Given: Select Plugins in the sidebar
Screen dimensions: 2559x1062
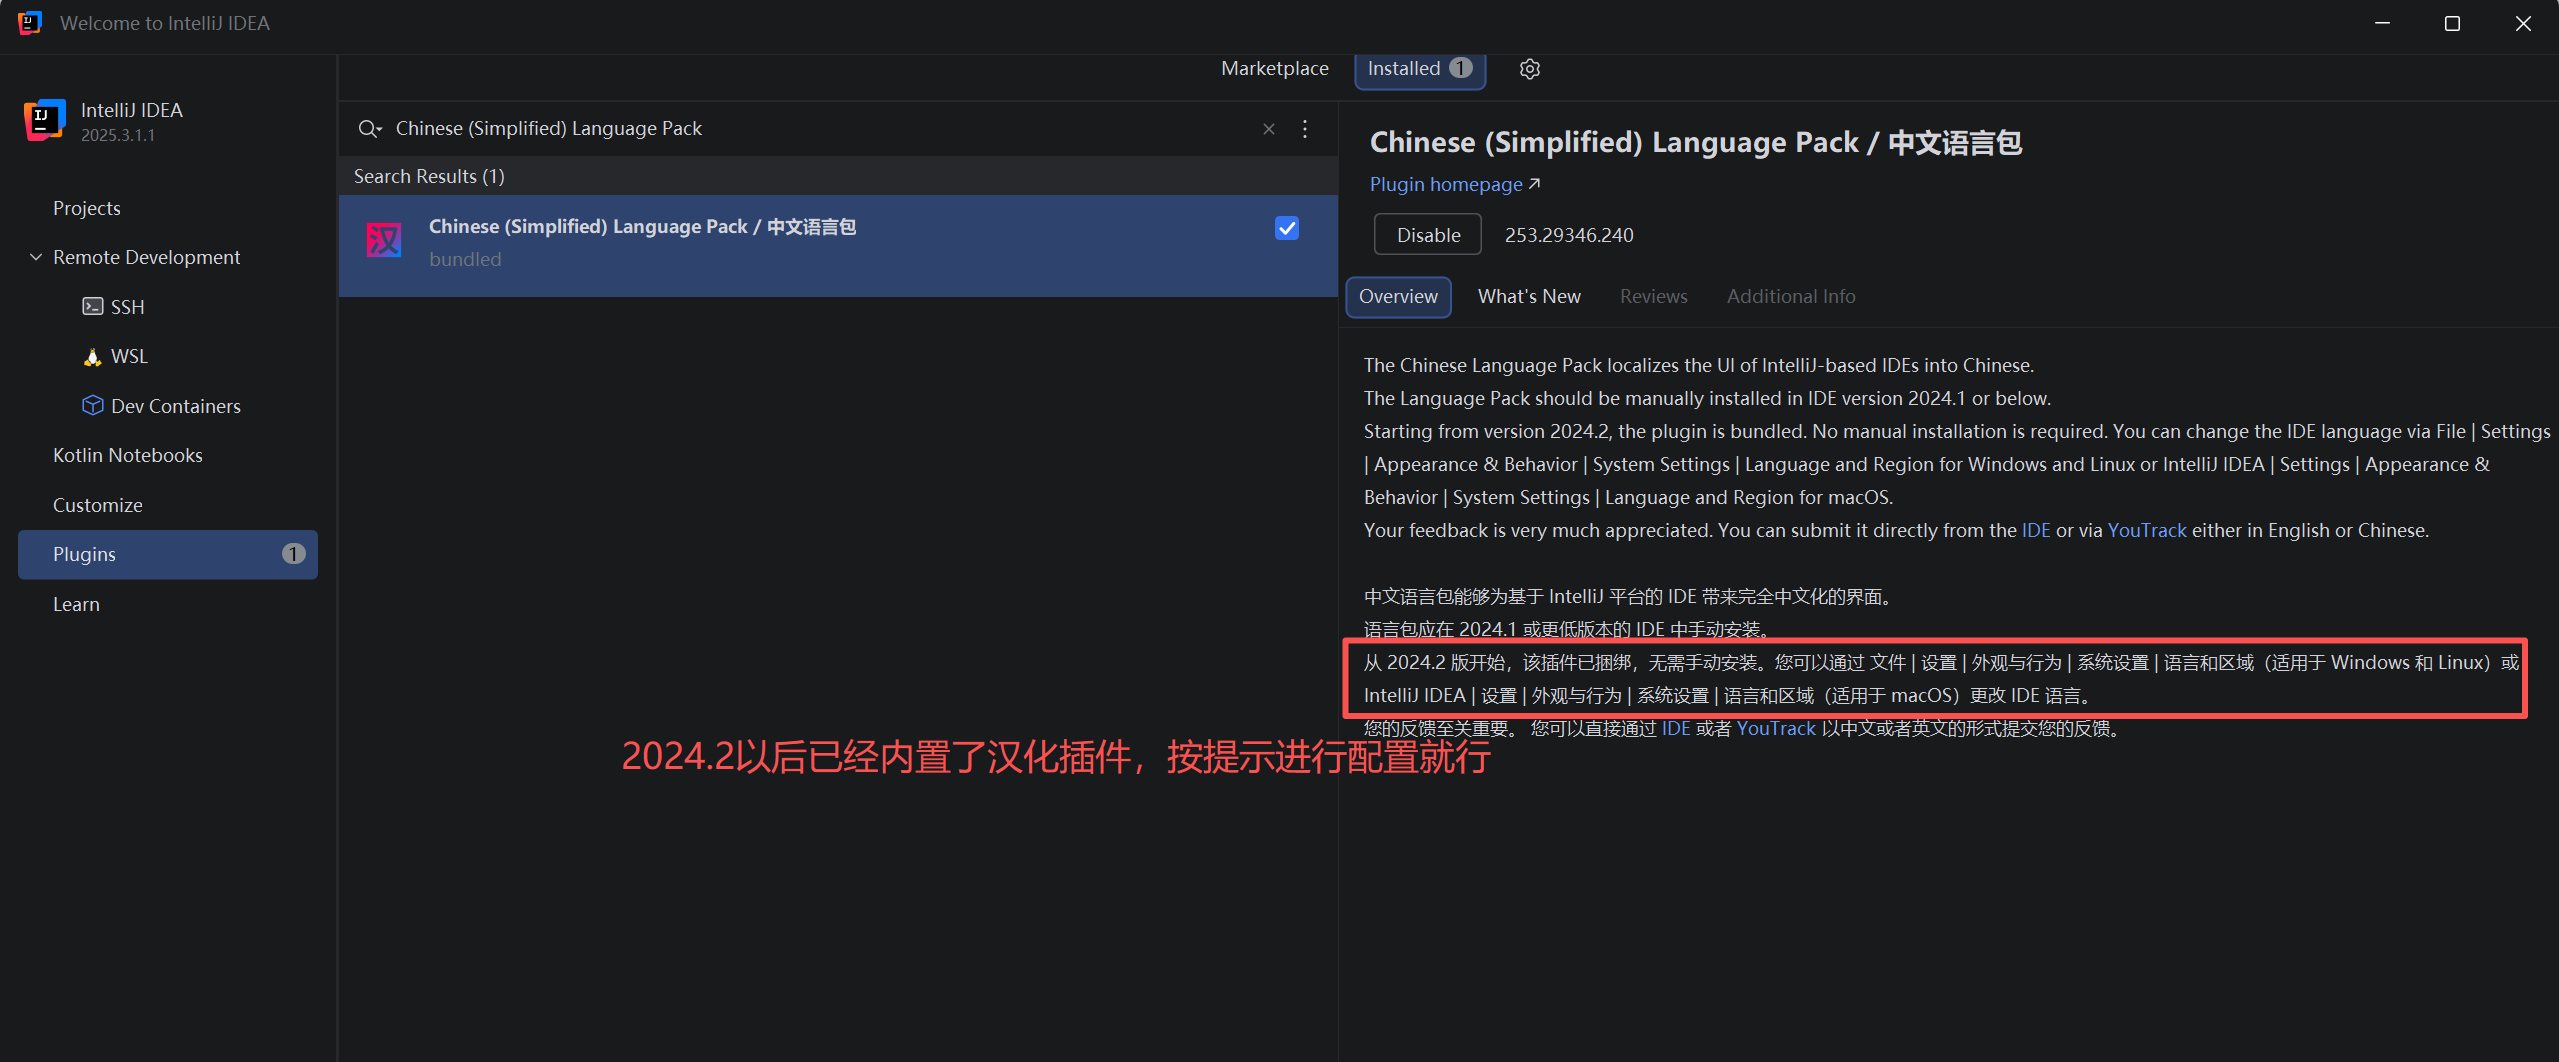Looking at the screenshot, I should (168, 554).
